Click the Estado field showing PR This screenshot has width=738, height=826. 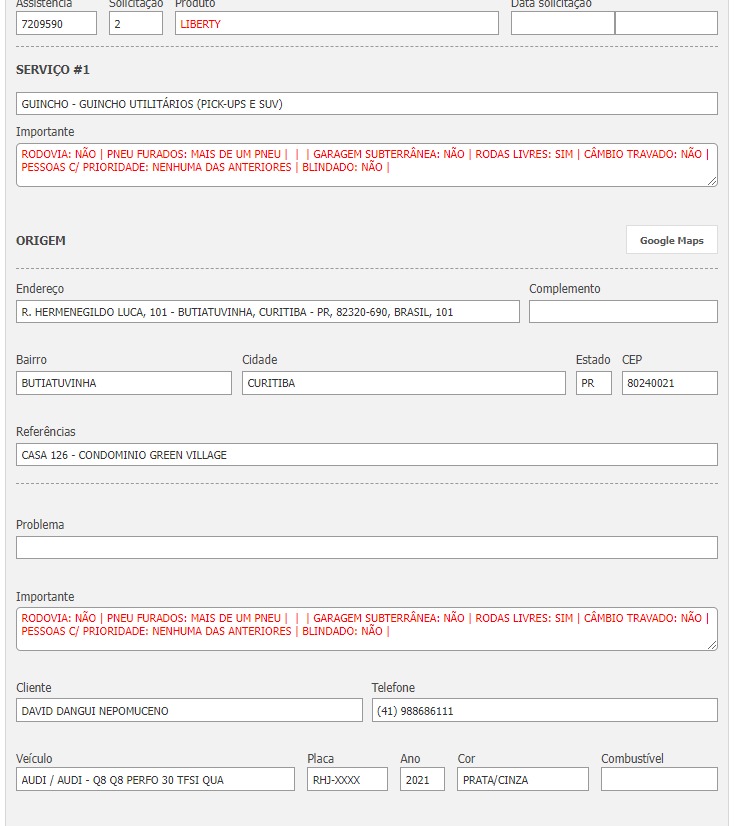594,383
